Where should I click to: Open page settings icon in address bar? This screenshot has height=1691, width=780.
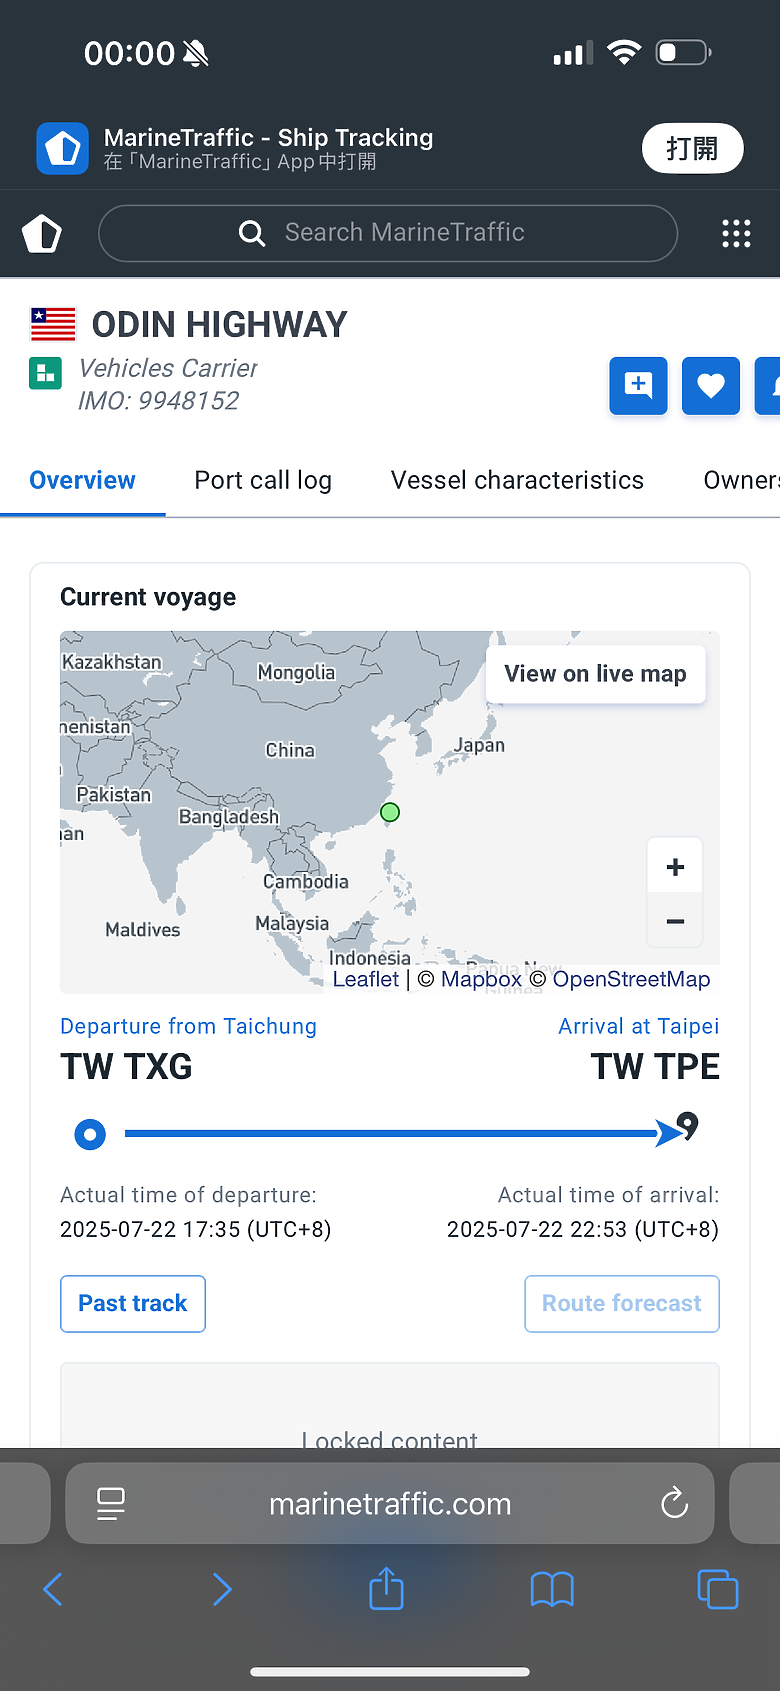(x=111, y=1503)
